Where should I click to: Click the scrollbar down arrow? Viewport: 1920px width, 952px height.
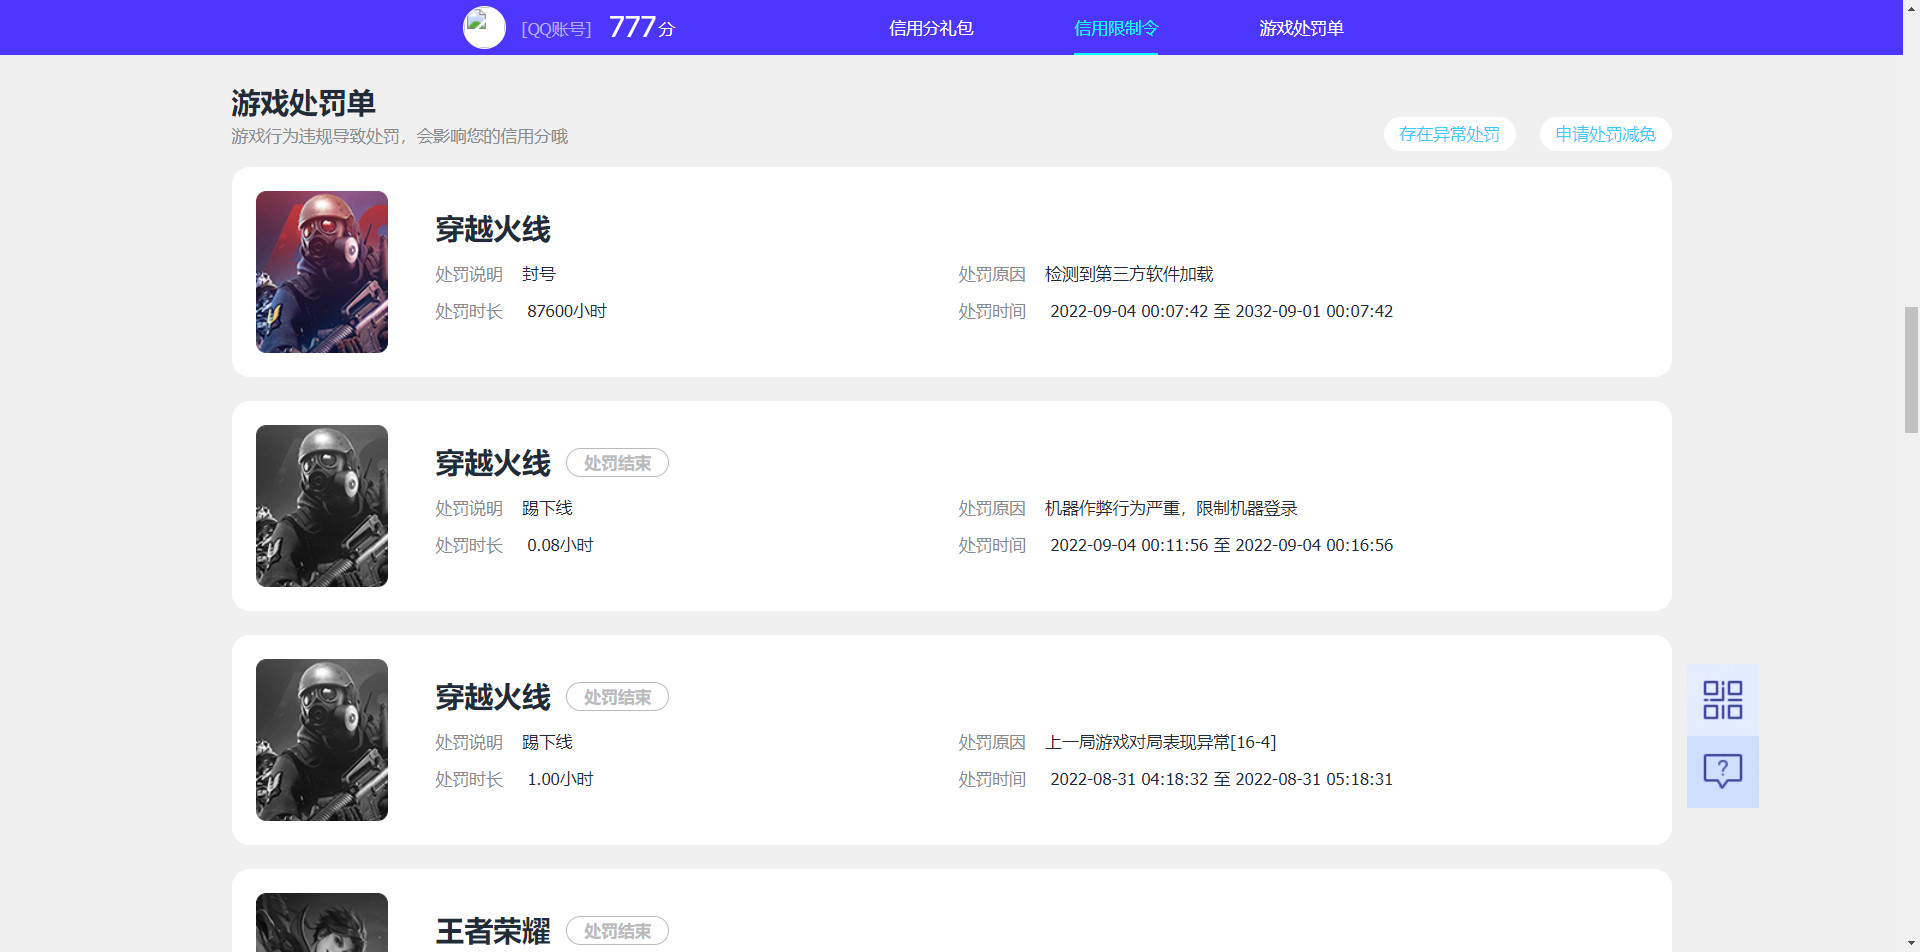coord(1911,943)
